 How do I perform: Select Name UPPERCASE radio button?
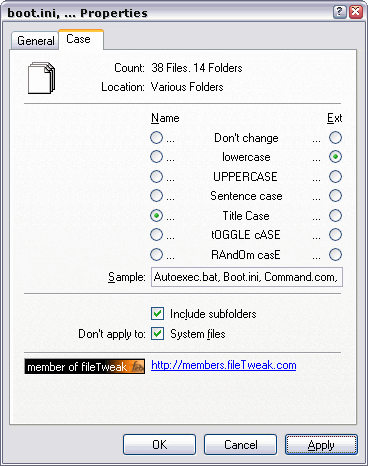[x=156, y=176]
